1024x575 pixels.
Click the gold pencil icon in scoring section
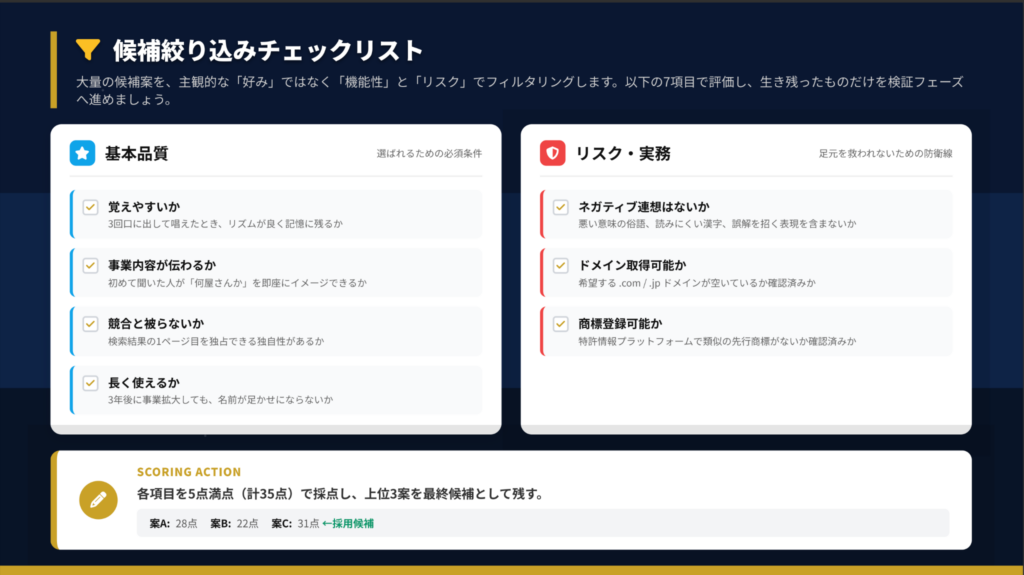(98, 499)
